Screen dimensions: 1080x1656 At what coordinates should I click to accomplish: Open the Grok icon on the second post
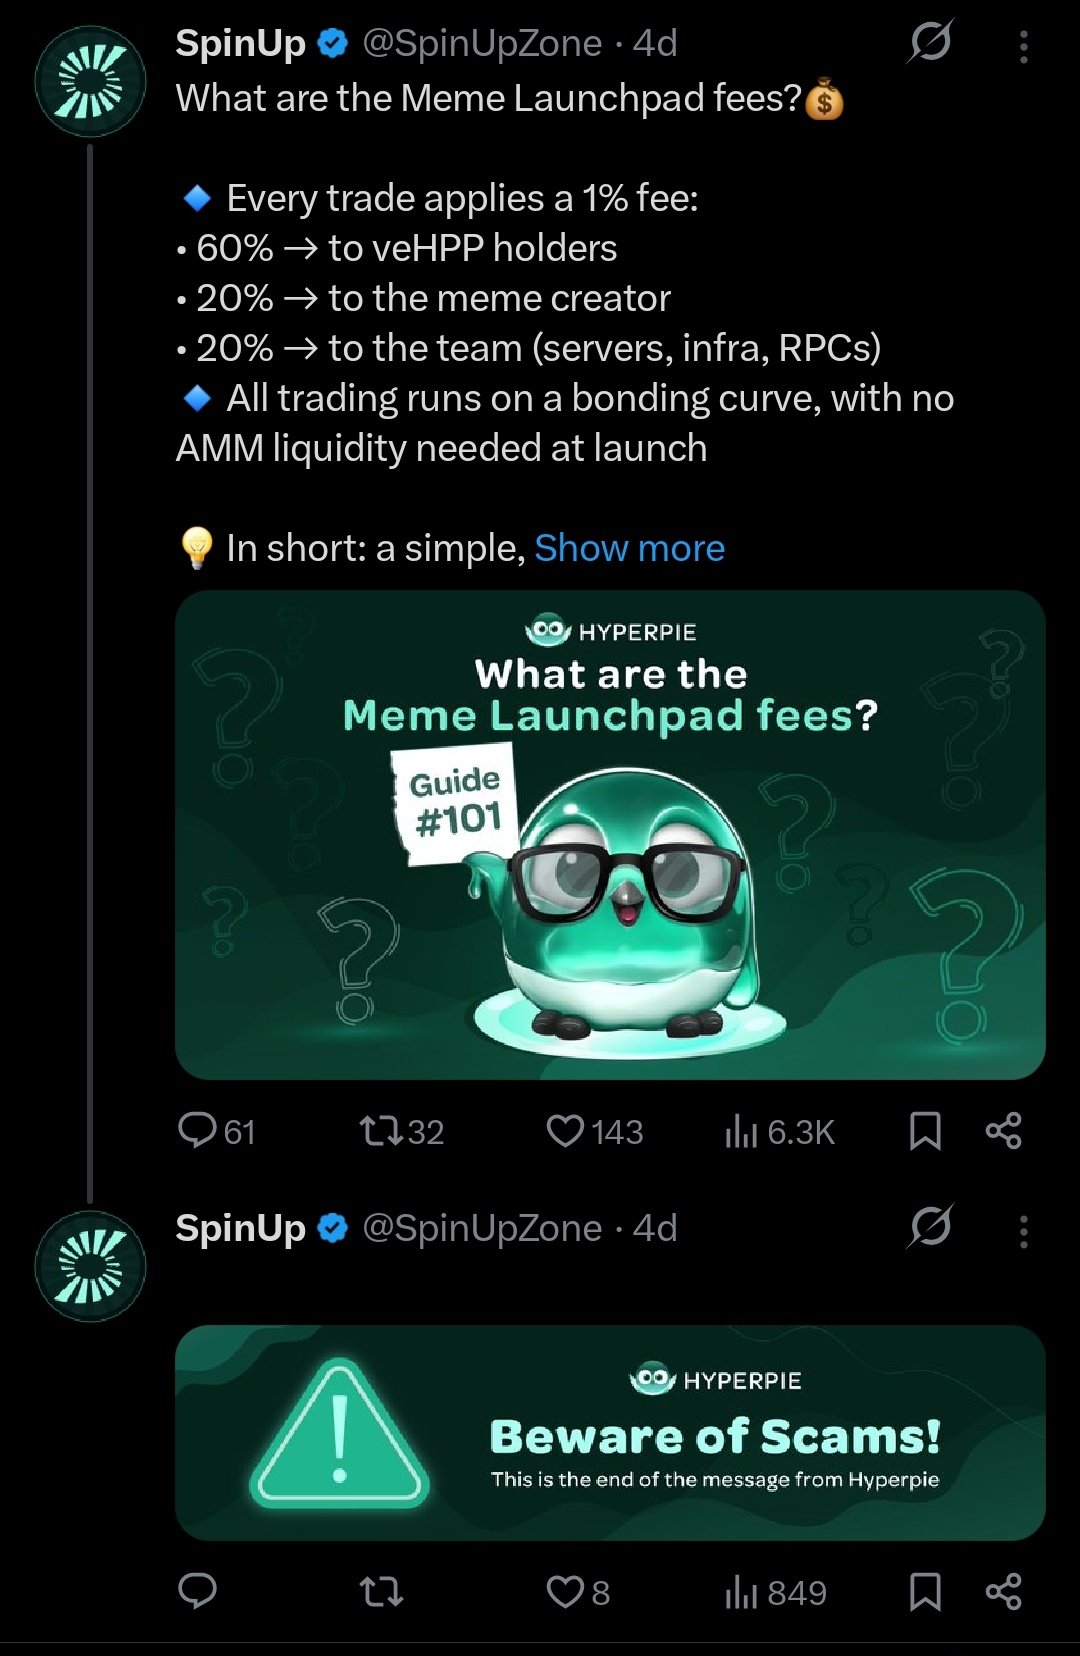pos(930,1227)
